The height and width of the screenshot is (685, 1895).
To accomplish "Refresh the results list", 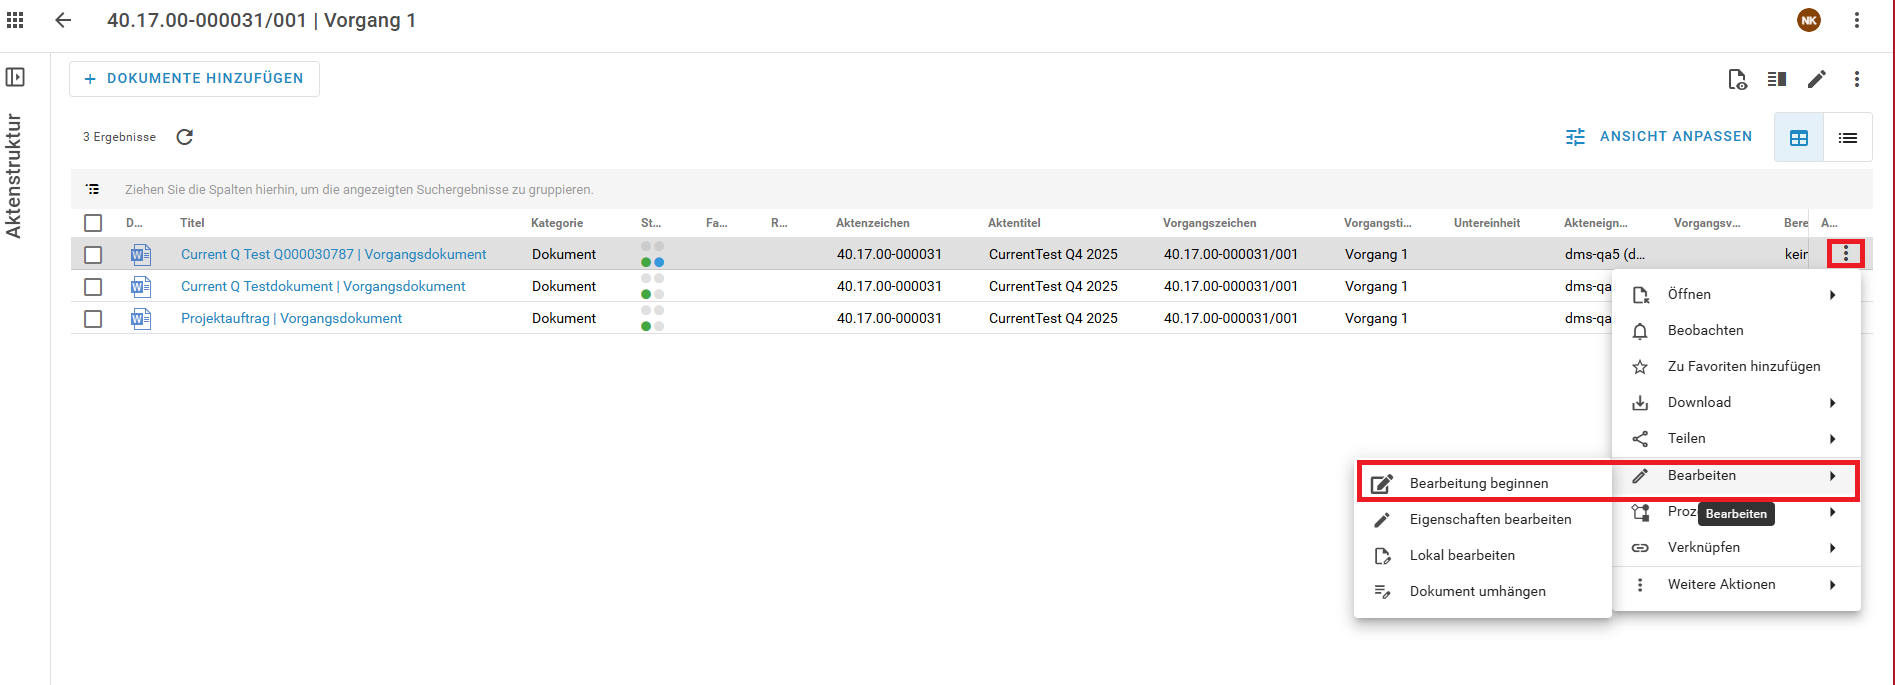I will coord(185,137).
